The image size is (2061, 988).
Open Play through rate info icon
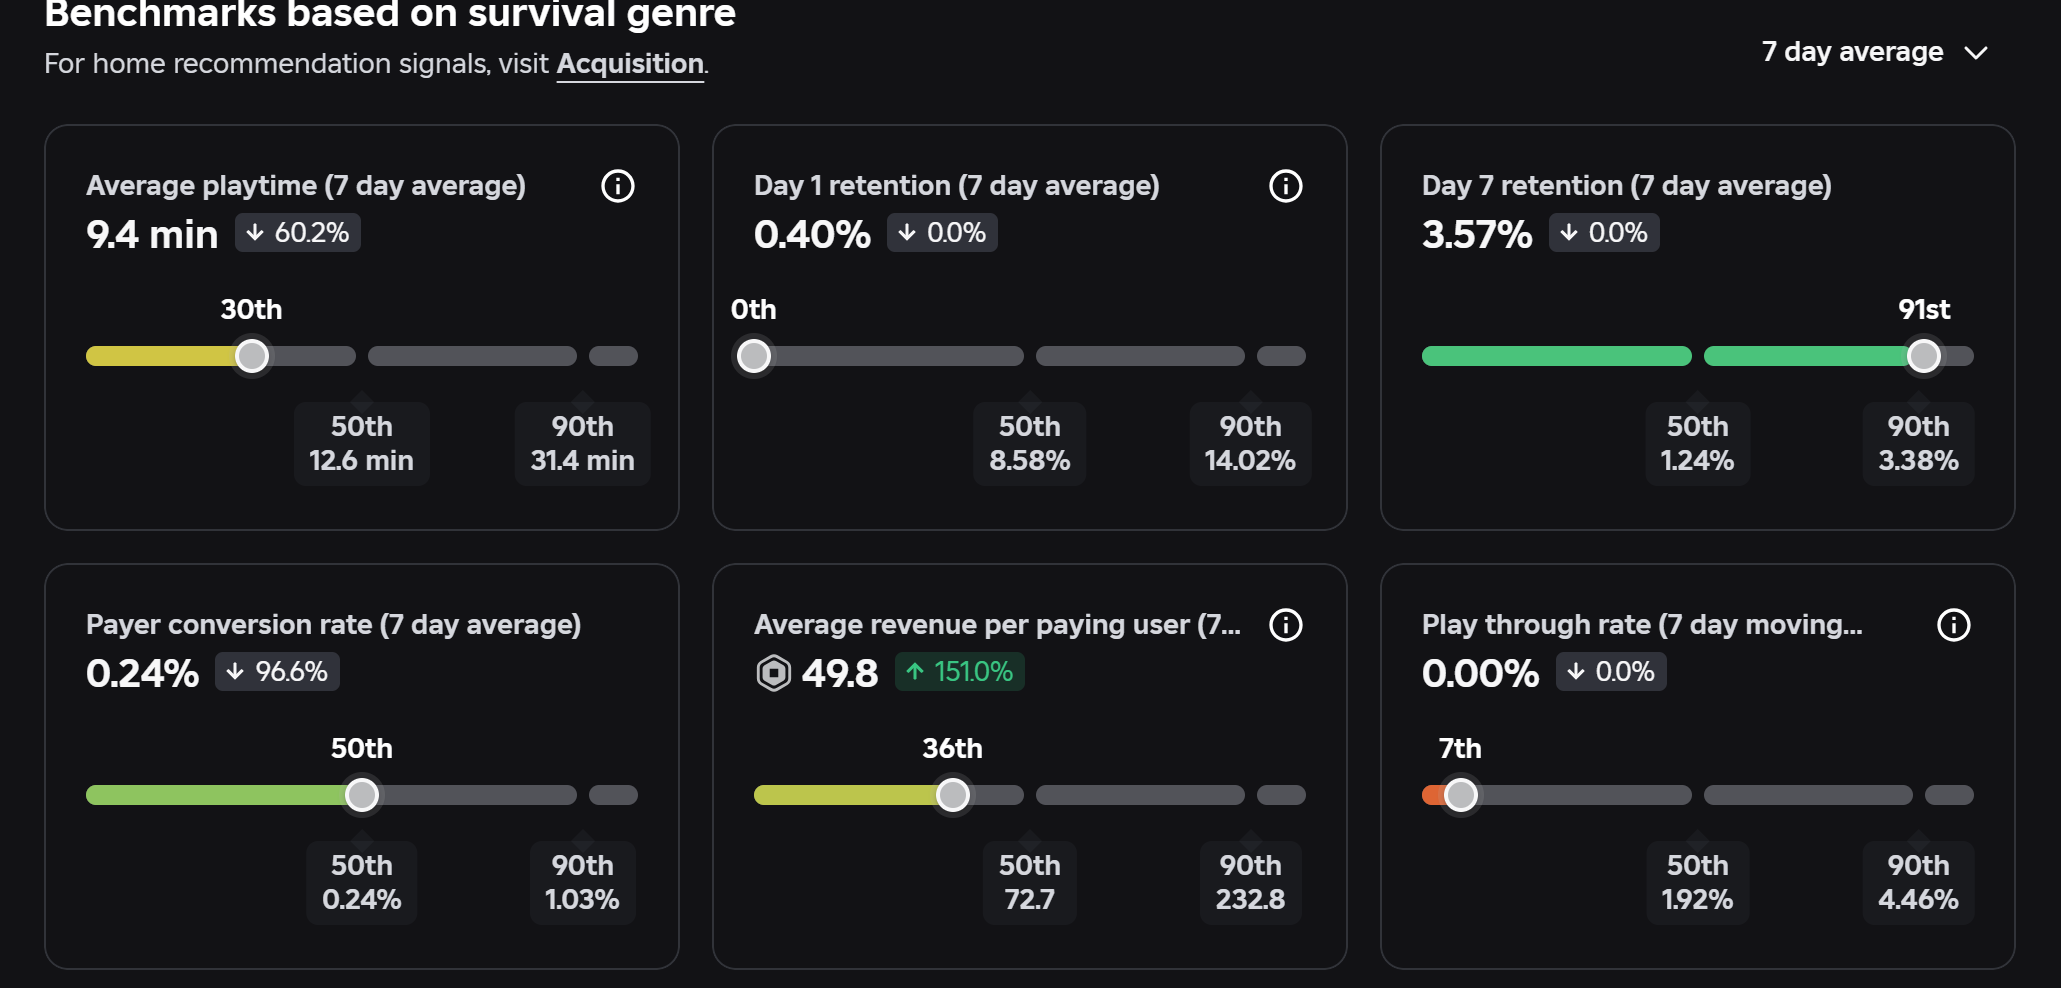coord(1954,625)
